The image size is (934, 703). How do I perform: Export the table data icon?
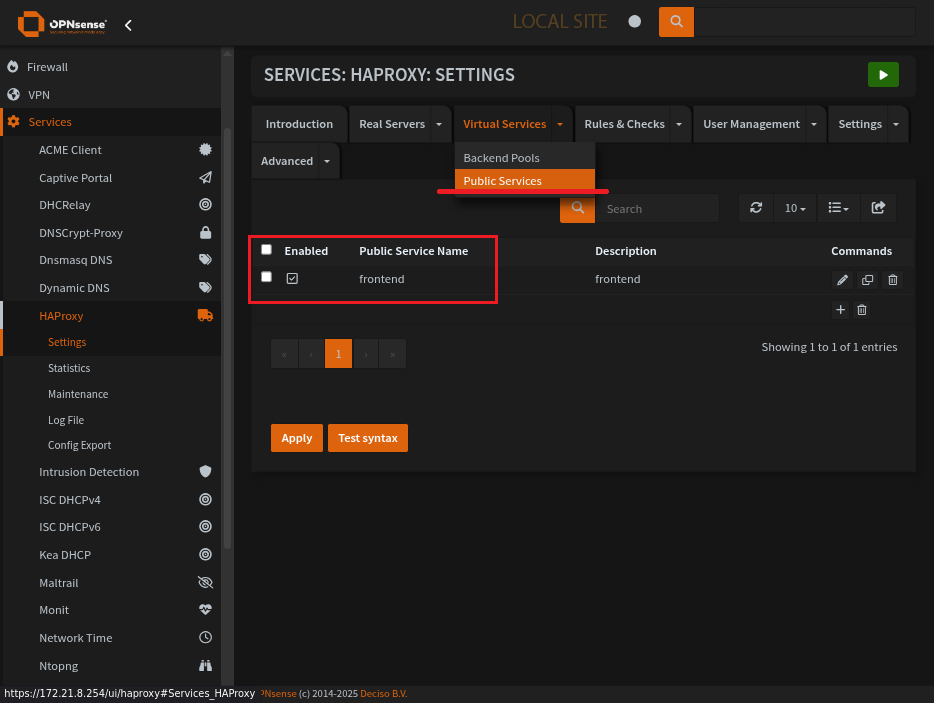[878, 208]
